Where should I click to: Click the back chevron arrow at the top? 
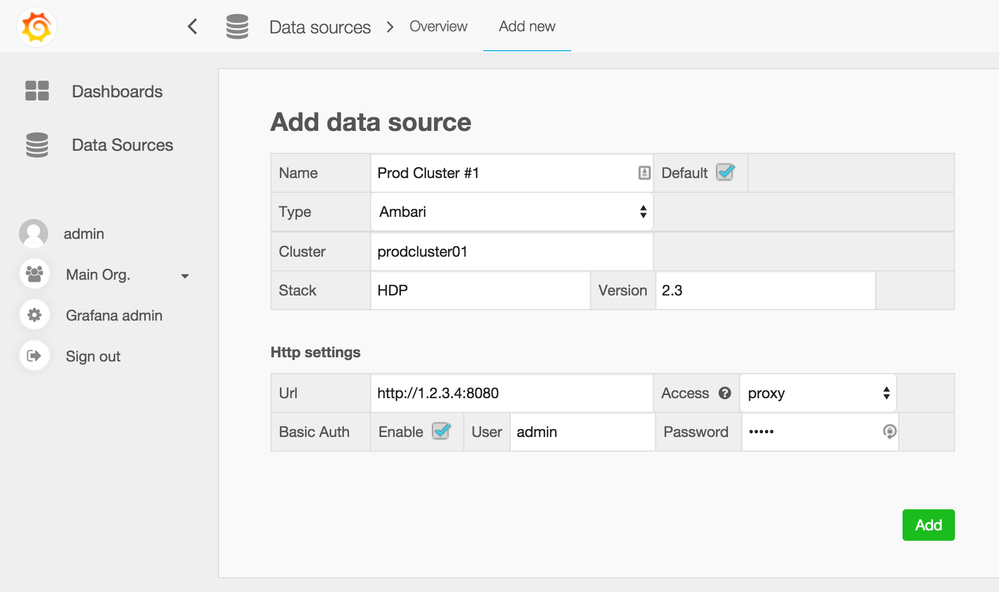(x=192, y=26)
